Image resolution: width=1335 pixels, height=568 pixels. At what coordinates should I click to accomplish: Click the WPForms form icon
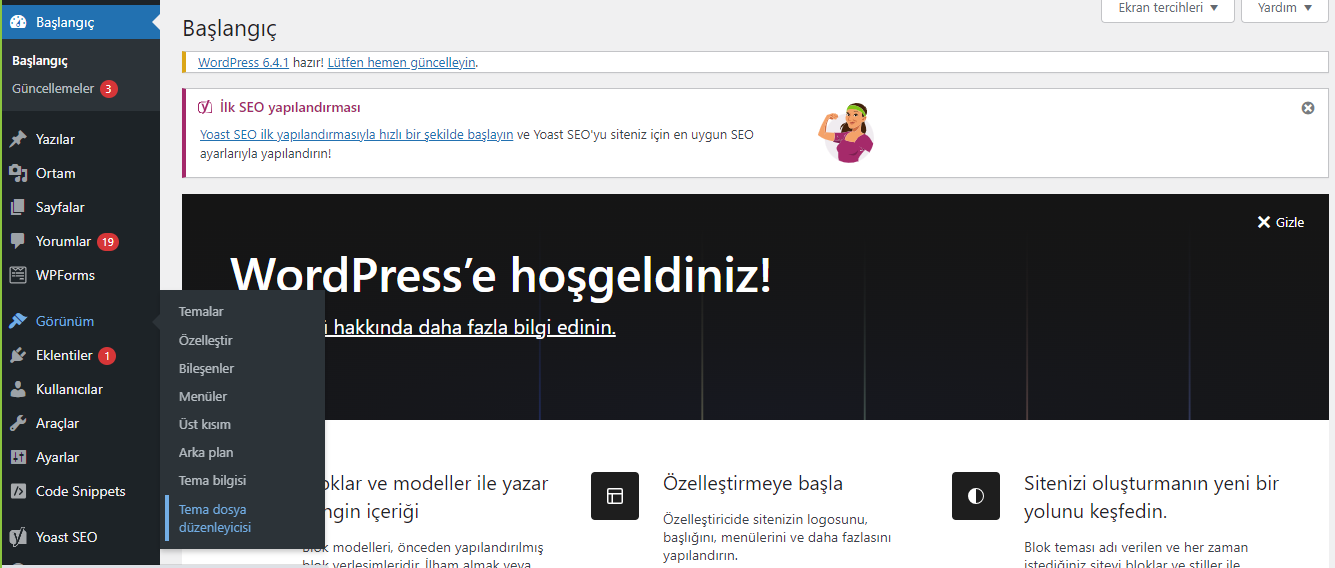click(x=18, y=275)
